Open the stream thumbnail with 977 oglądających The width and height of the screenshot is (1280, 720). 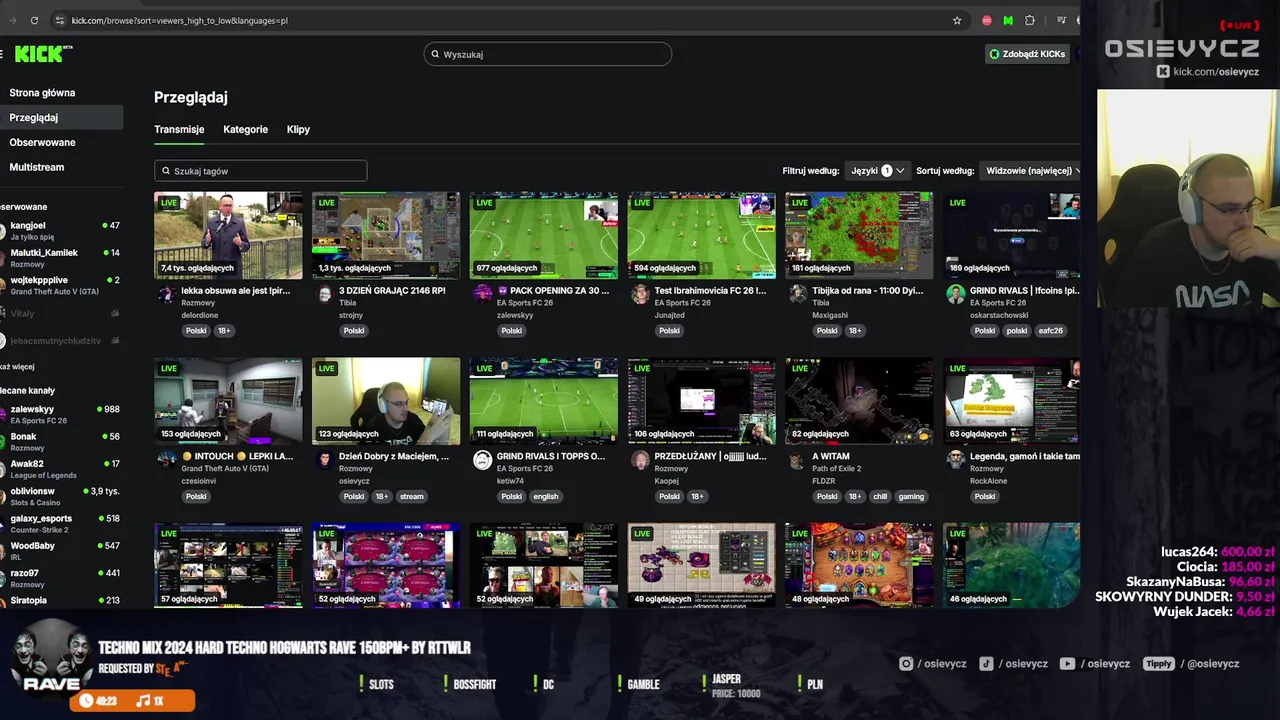coord(544,235)
